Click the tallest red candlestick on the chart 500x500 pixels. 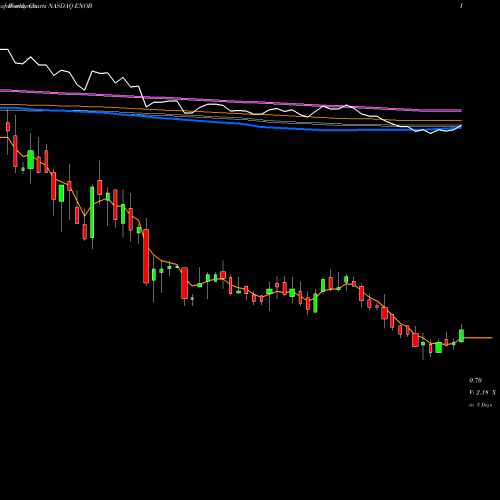tap(146, 256)
